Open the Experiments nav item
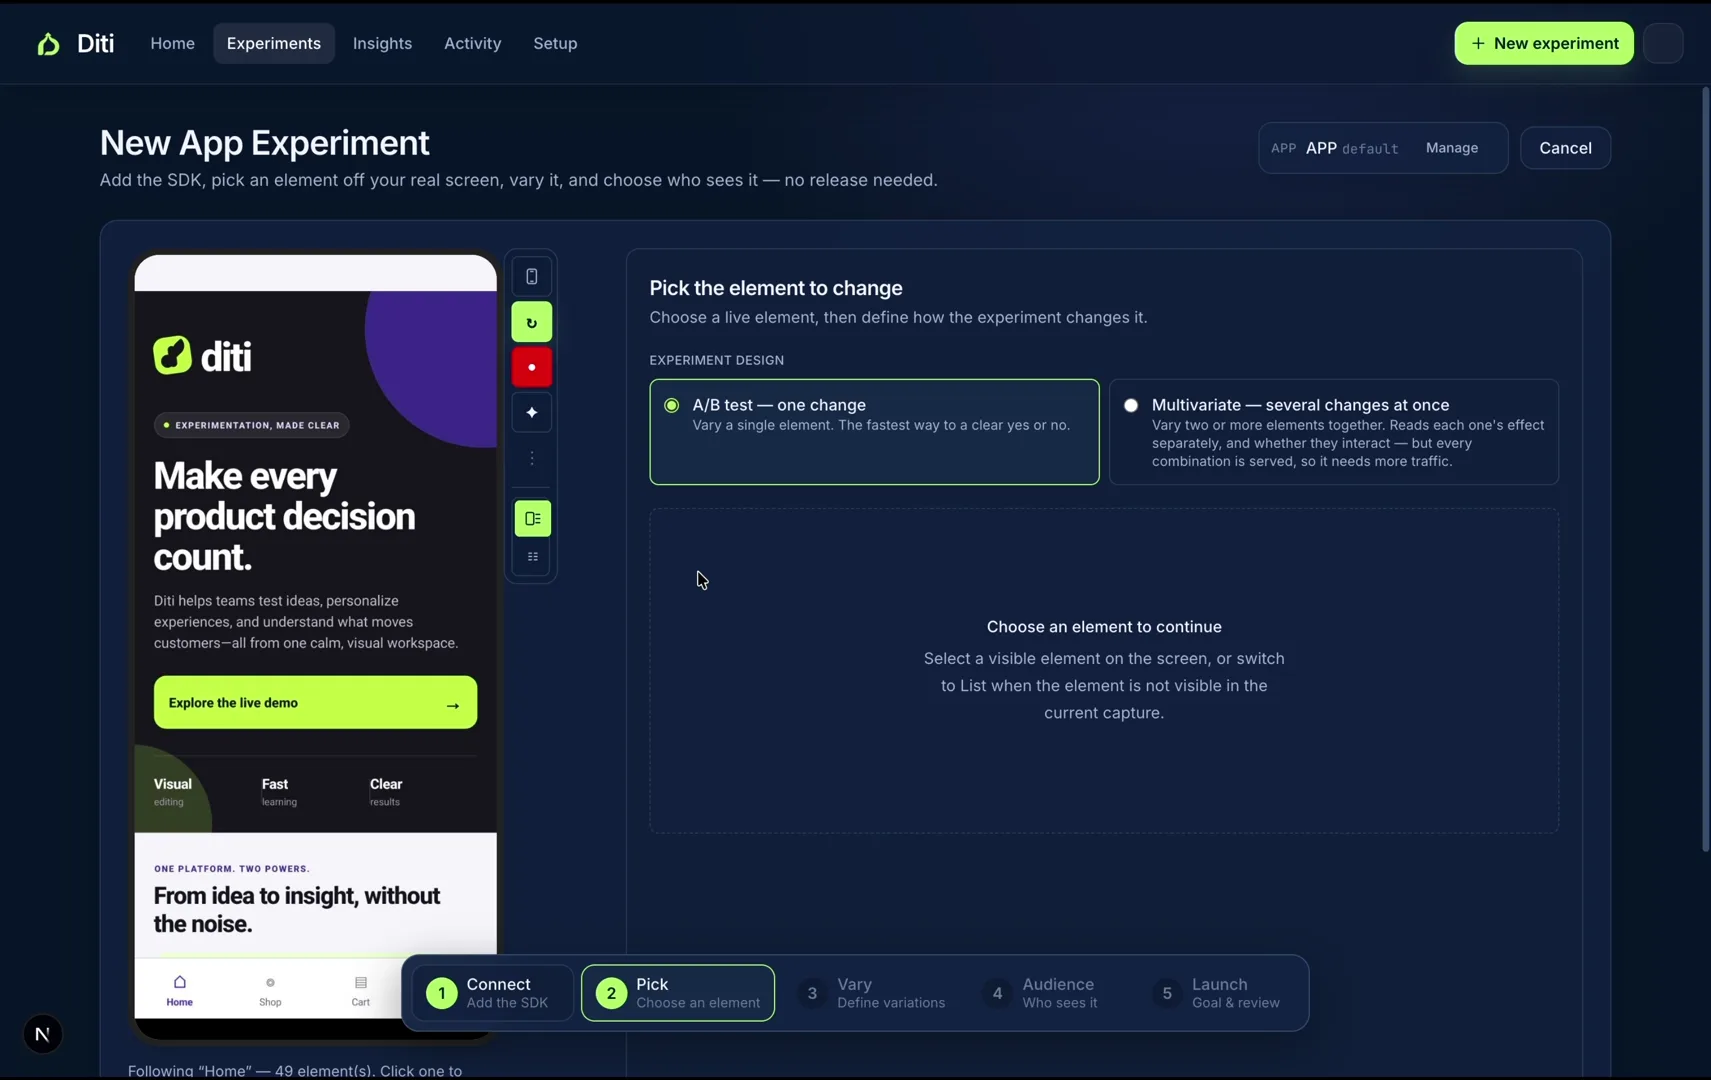 click(x=274, y=43)
